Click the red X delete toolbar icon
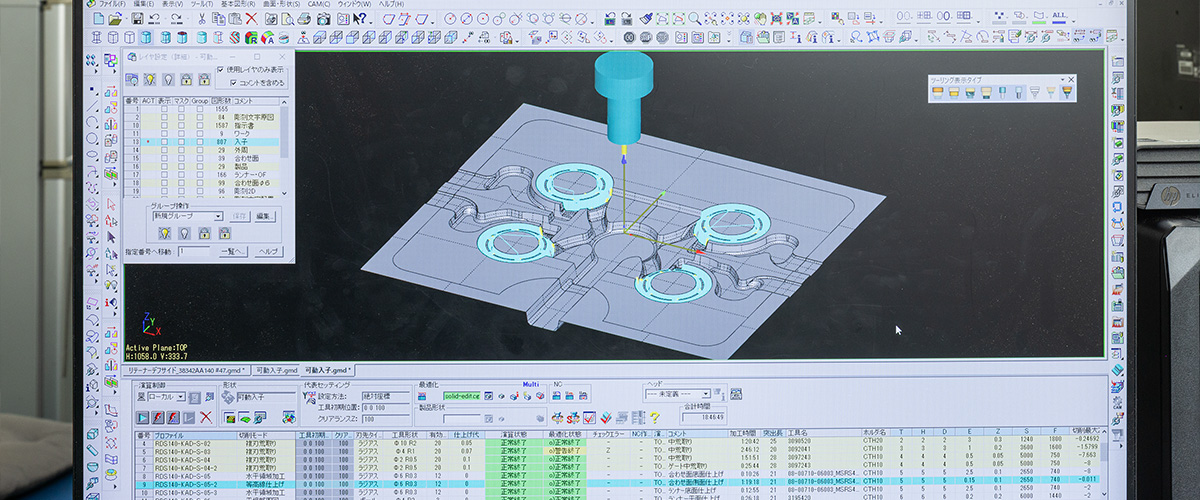The image size is (1200, 500). click(250, 18)
